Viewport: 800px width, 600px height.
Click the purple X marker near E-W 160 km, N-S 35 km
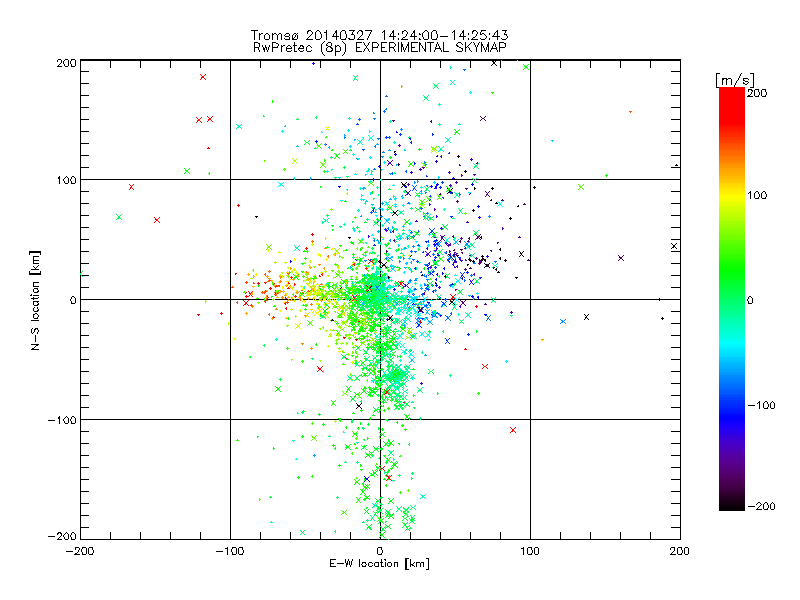click(x=621, y=258)
